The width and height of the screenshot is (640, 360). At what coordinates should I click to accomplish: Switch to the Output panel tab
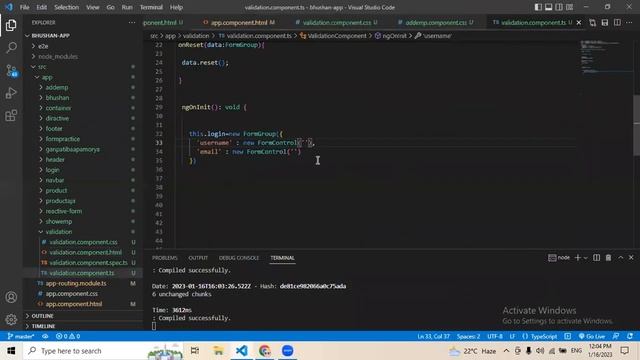tap(198, 258)
